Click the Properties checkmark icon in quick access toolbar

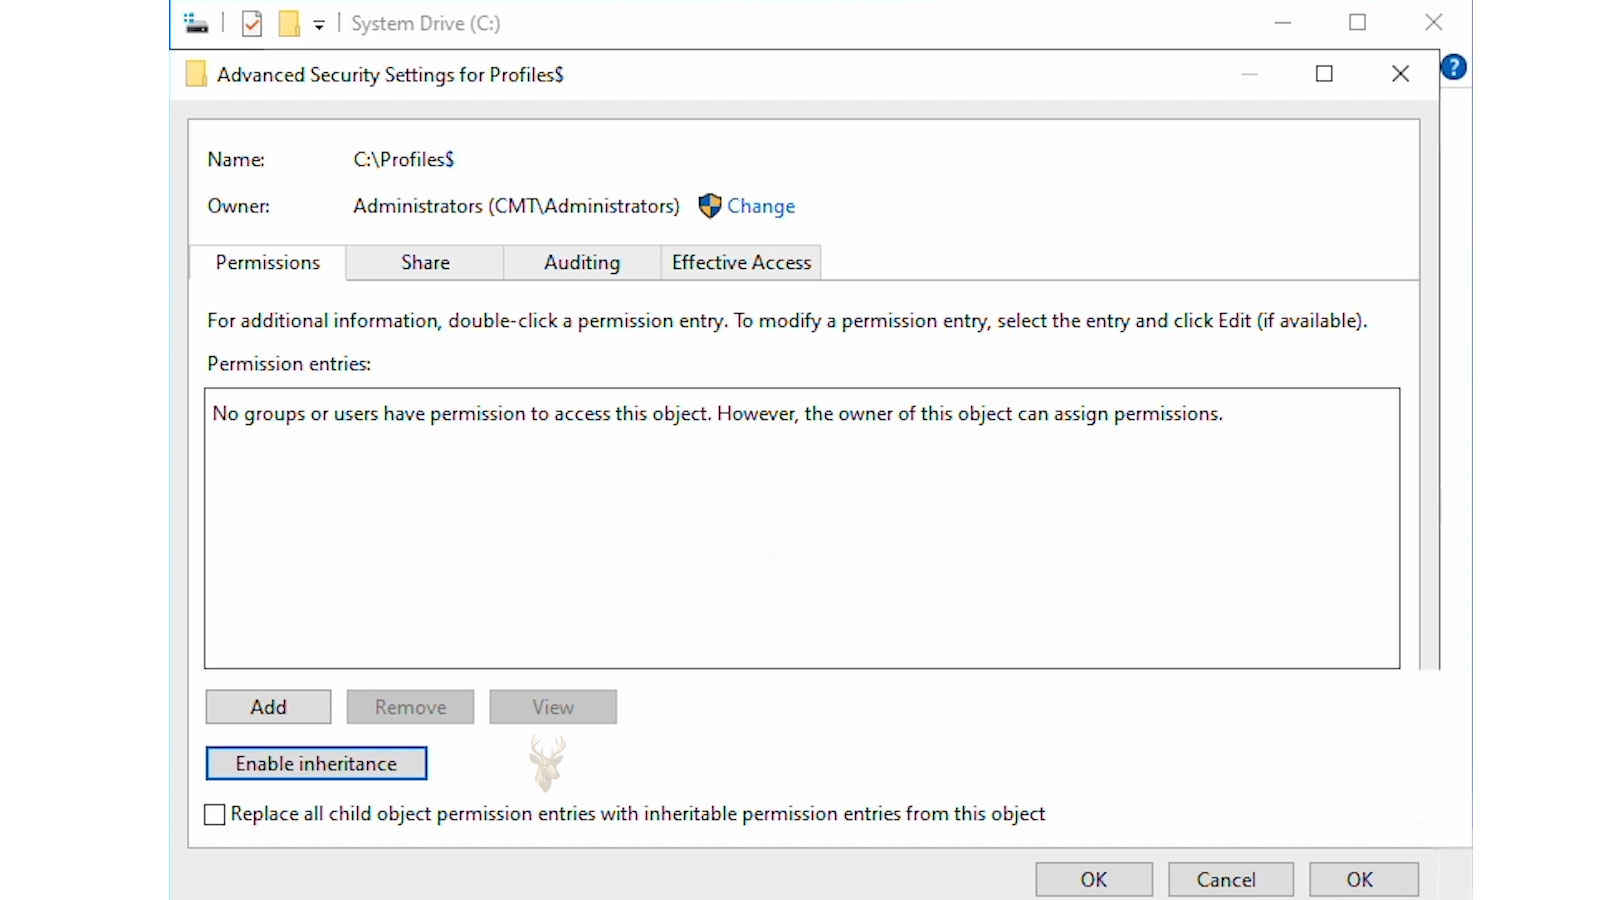(252, 23)
